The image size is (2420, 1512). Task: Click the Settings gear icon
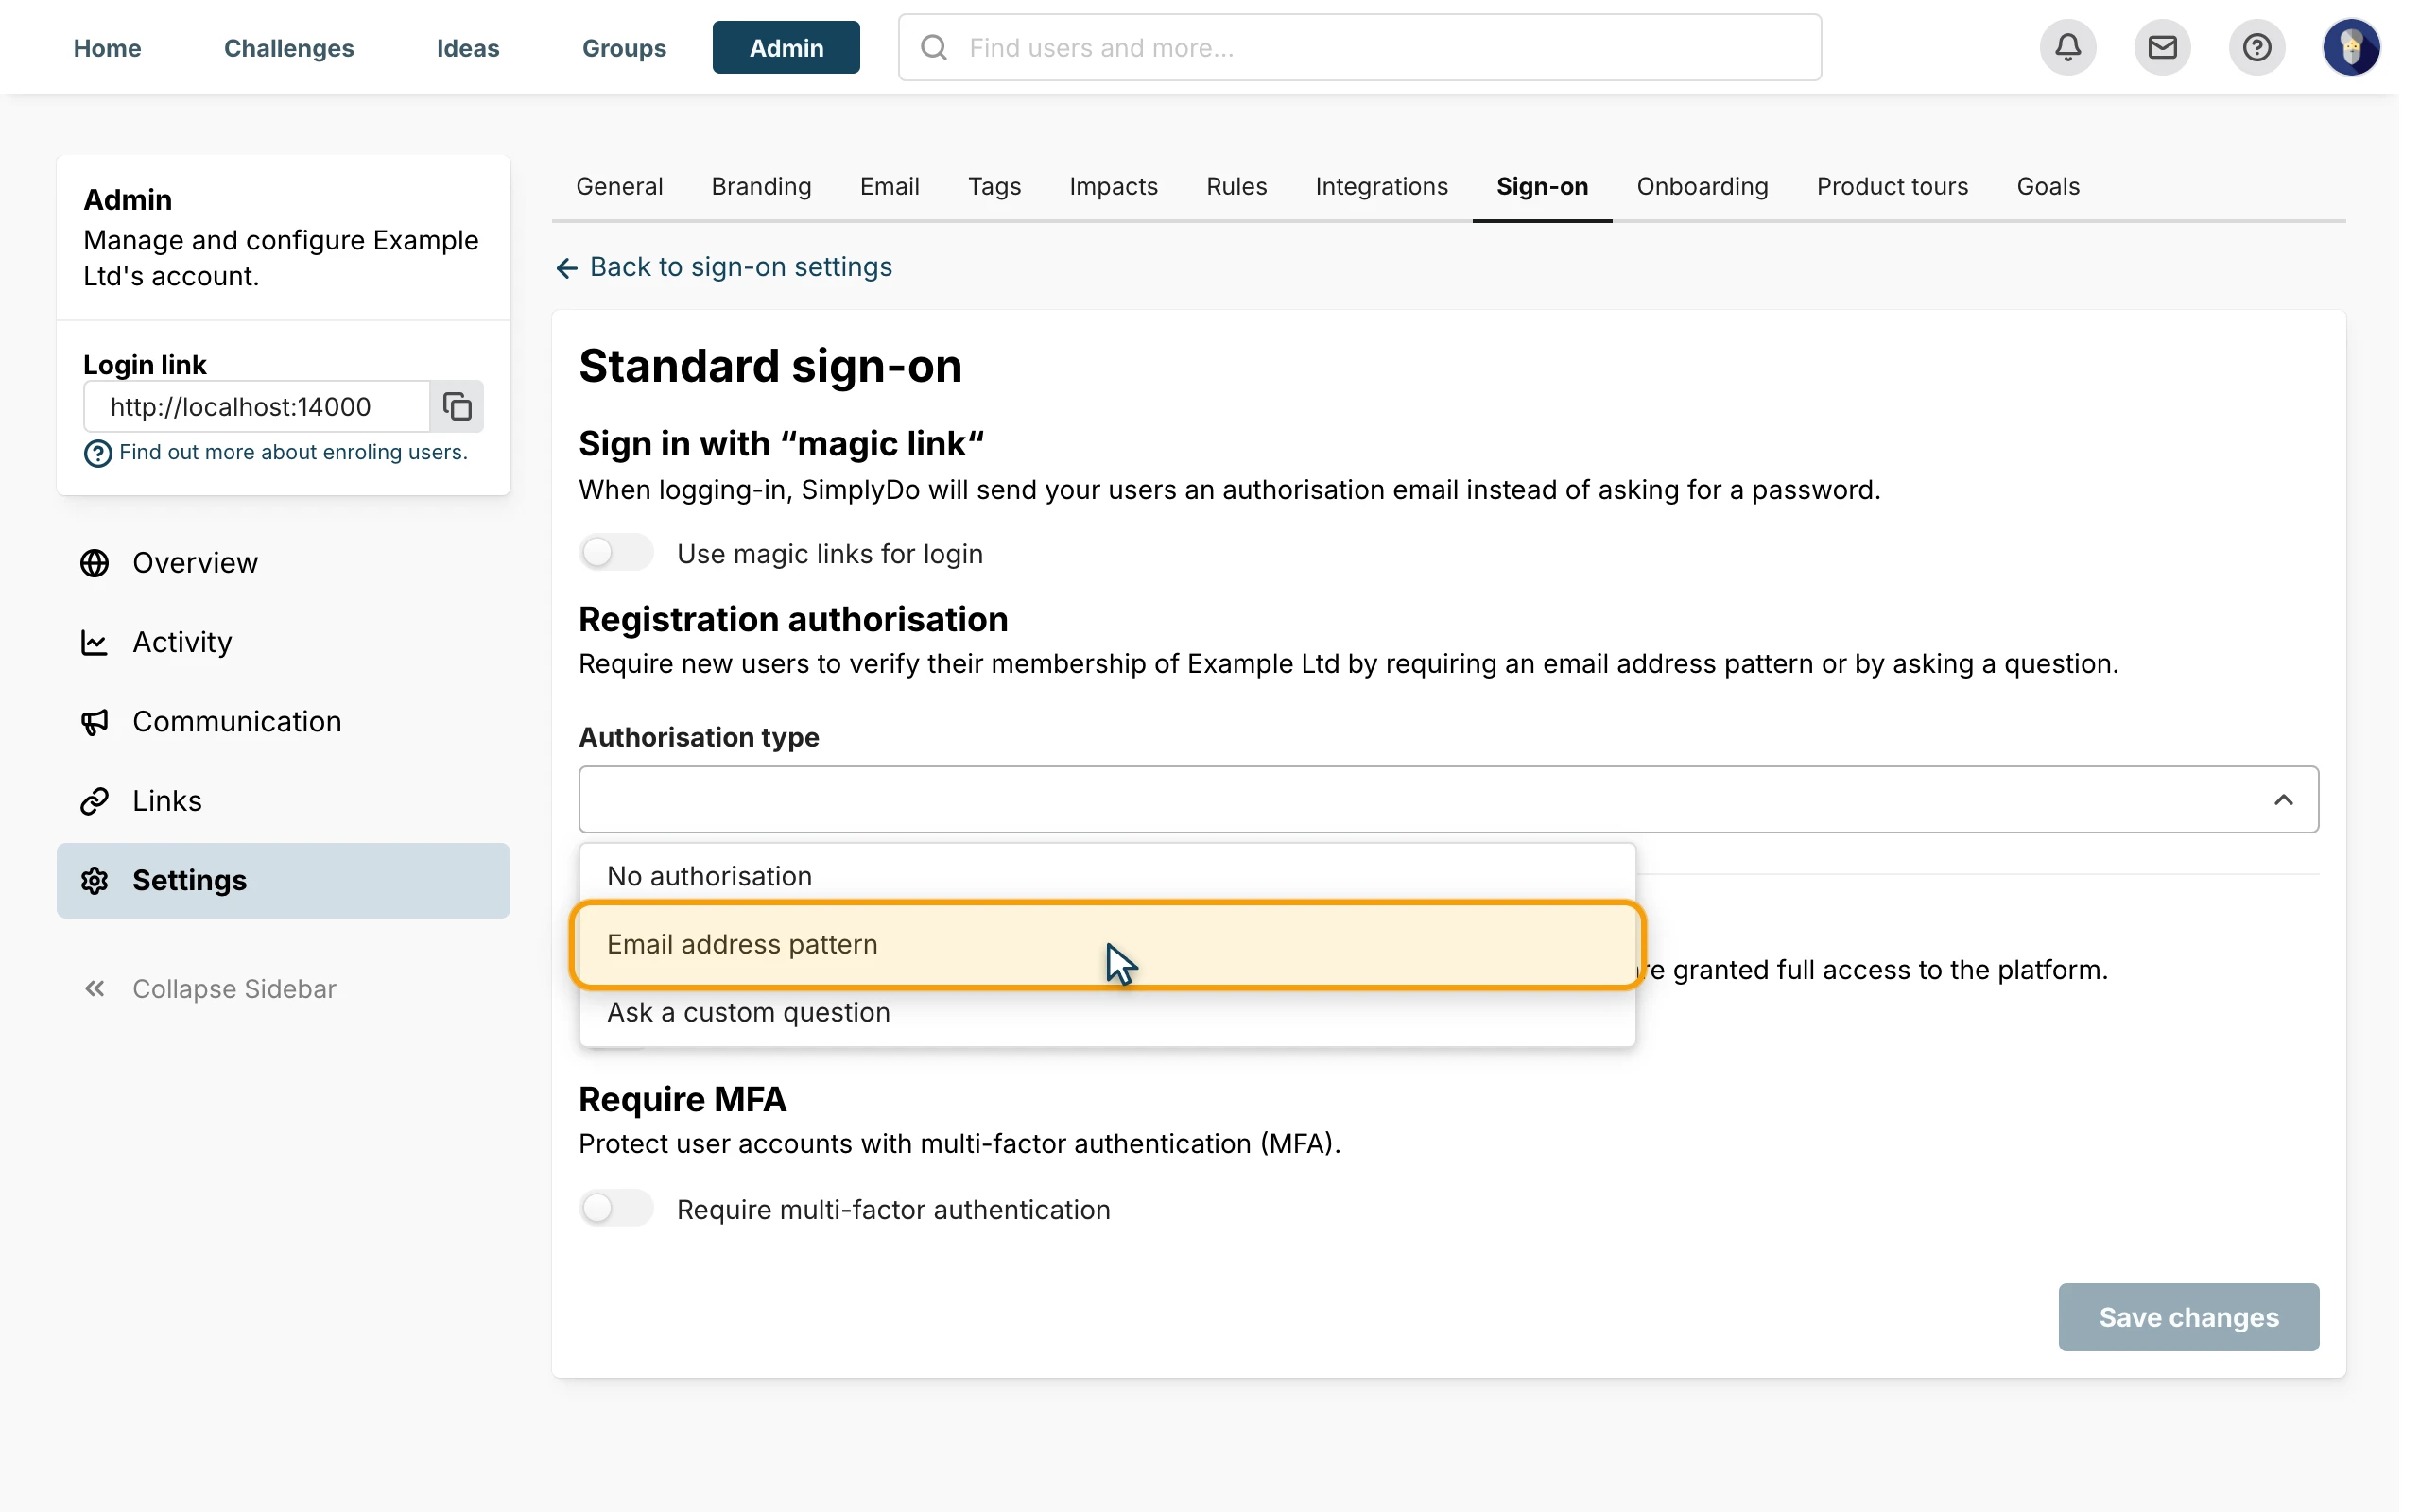tap(95, 880)
